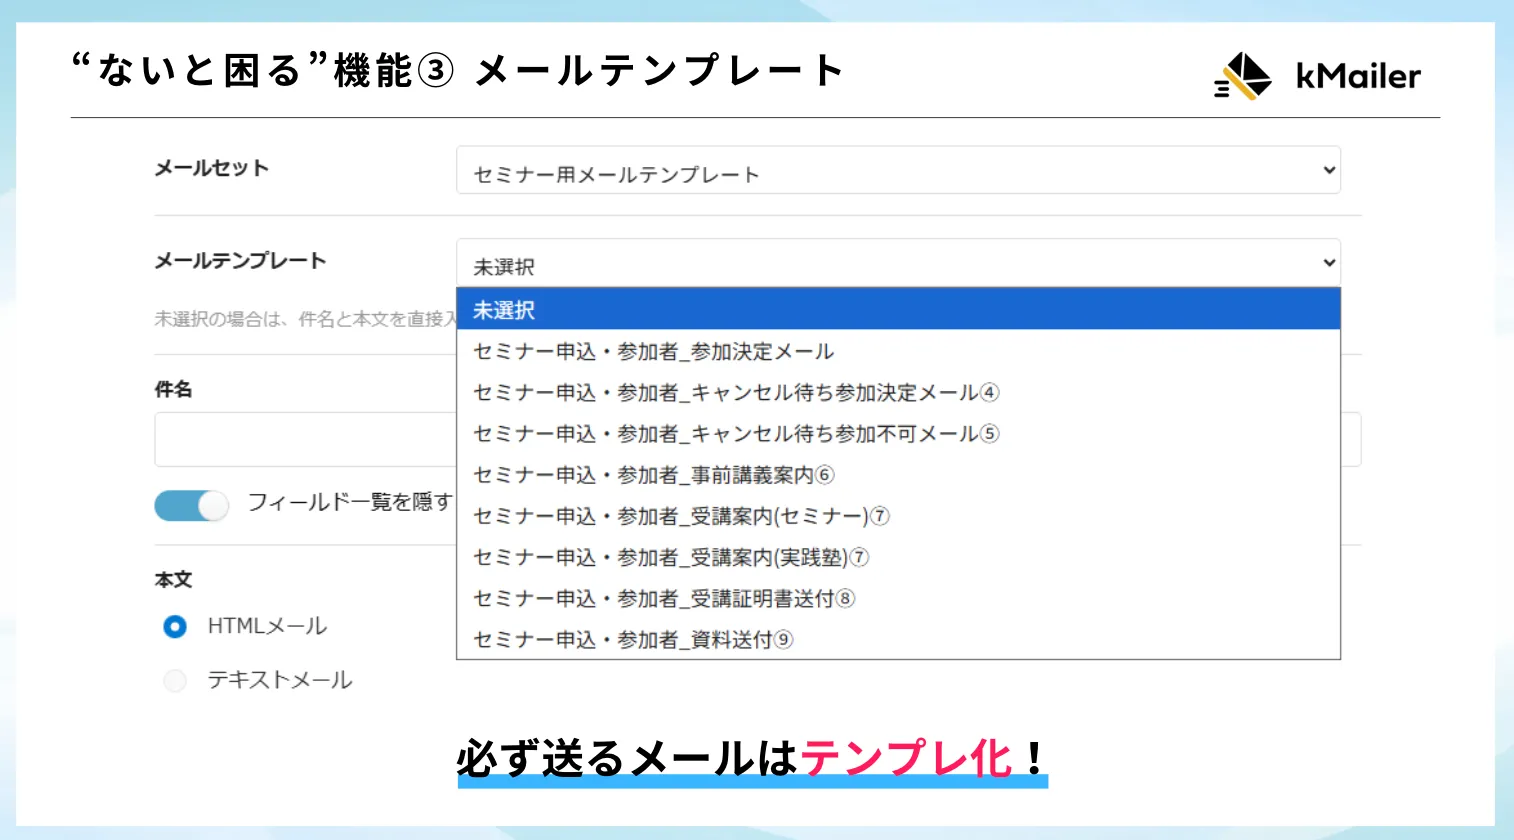Click the kMailer envelope logo icon
Image resolution: width=1514 pixels, height=840 pixels.
(x=1243, y=76)
